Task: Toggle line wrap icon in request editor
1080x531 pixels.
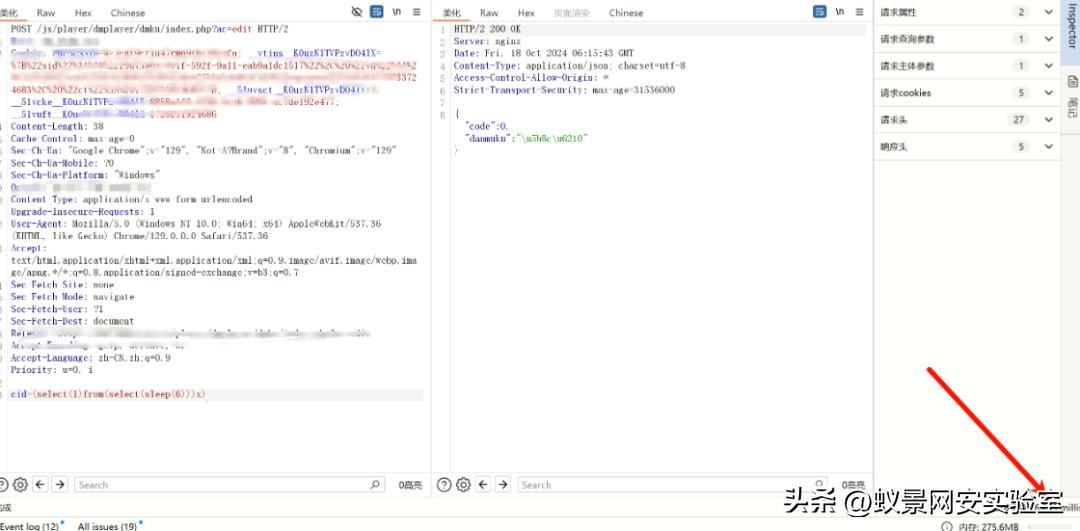Action: point(377,12)
